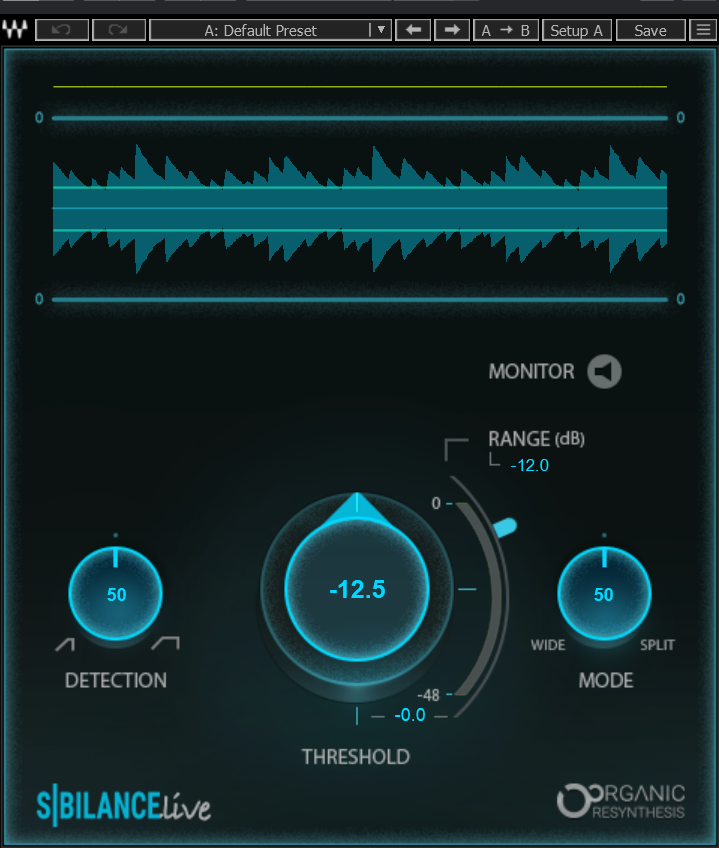Click the MODE label
719x848 pixels.
tap(606, 680)
